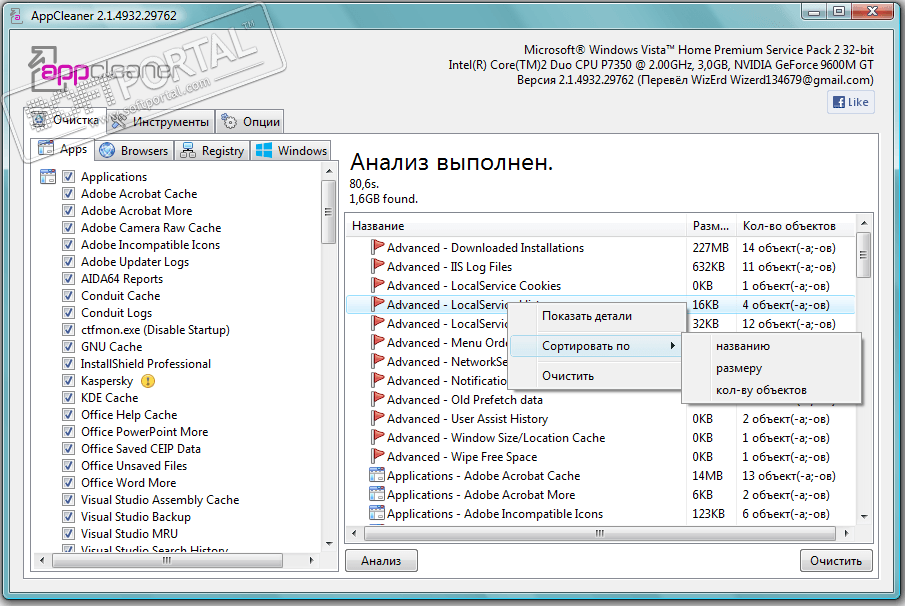Click the Разм... column header
This screenshot has width=905, height=606.
point(711,226)
